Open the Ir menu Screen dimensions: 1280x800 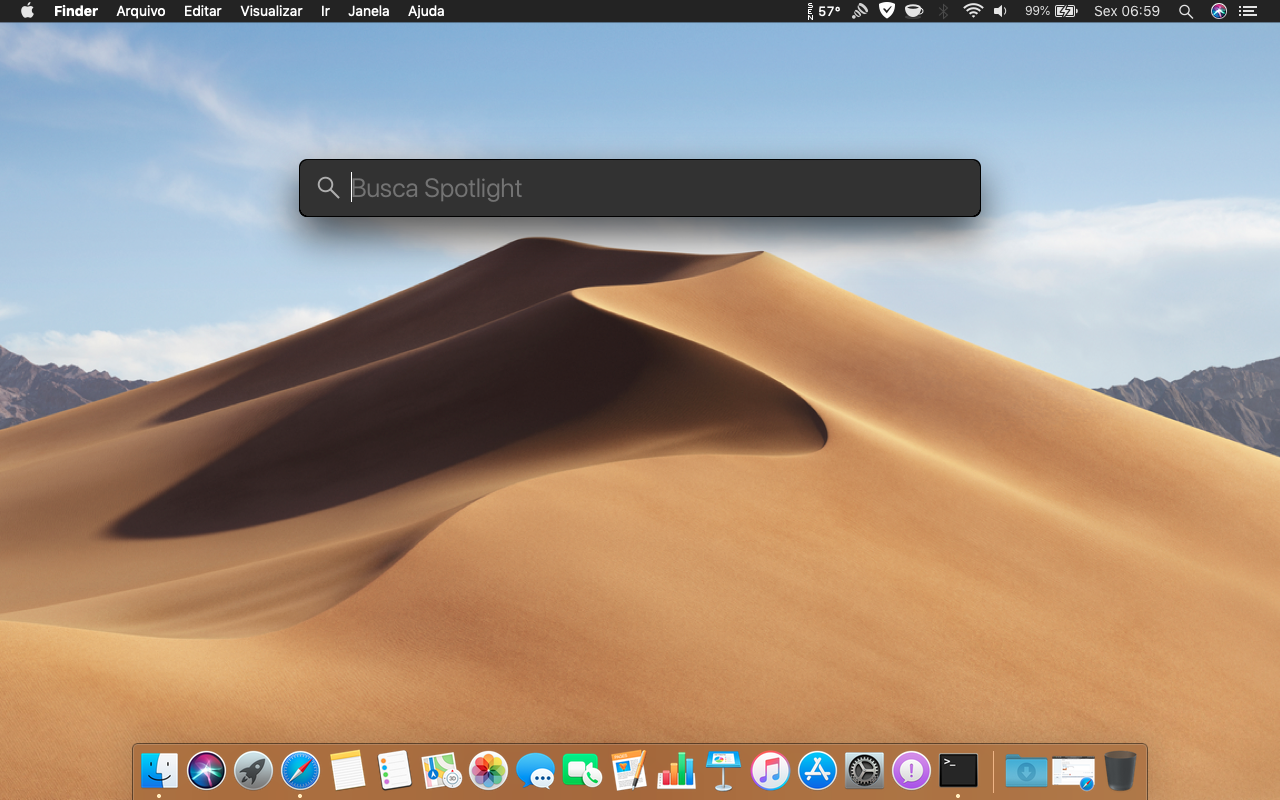point(325,11)
